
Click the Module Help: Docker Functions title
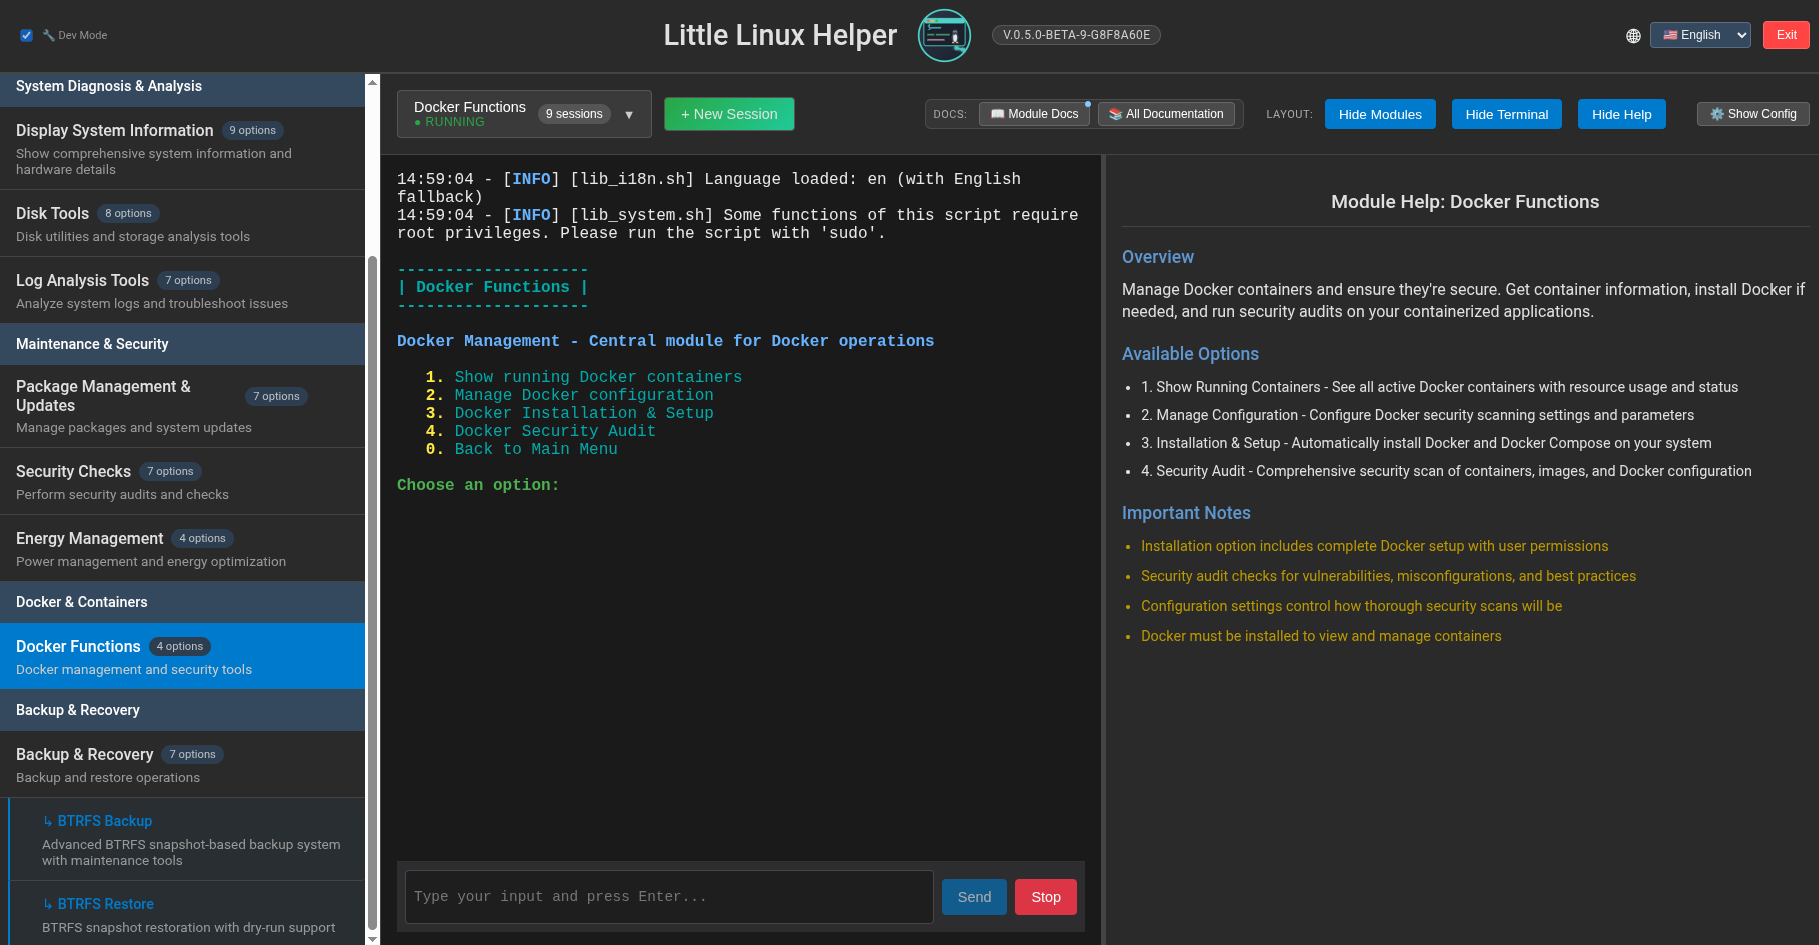[1465, 202]
